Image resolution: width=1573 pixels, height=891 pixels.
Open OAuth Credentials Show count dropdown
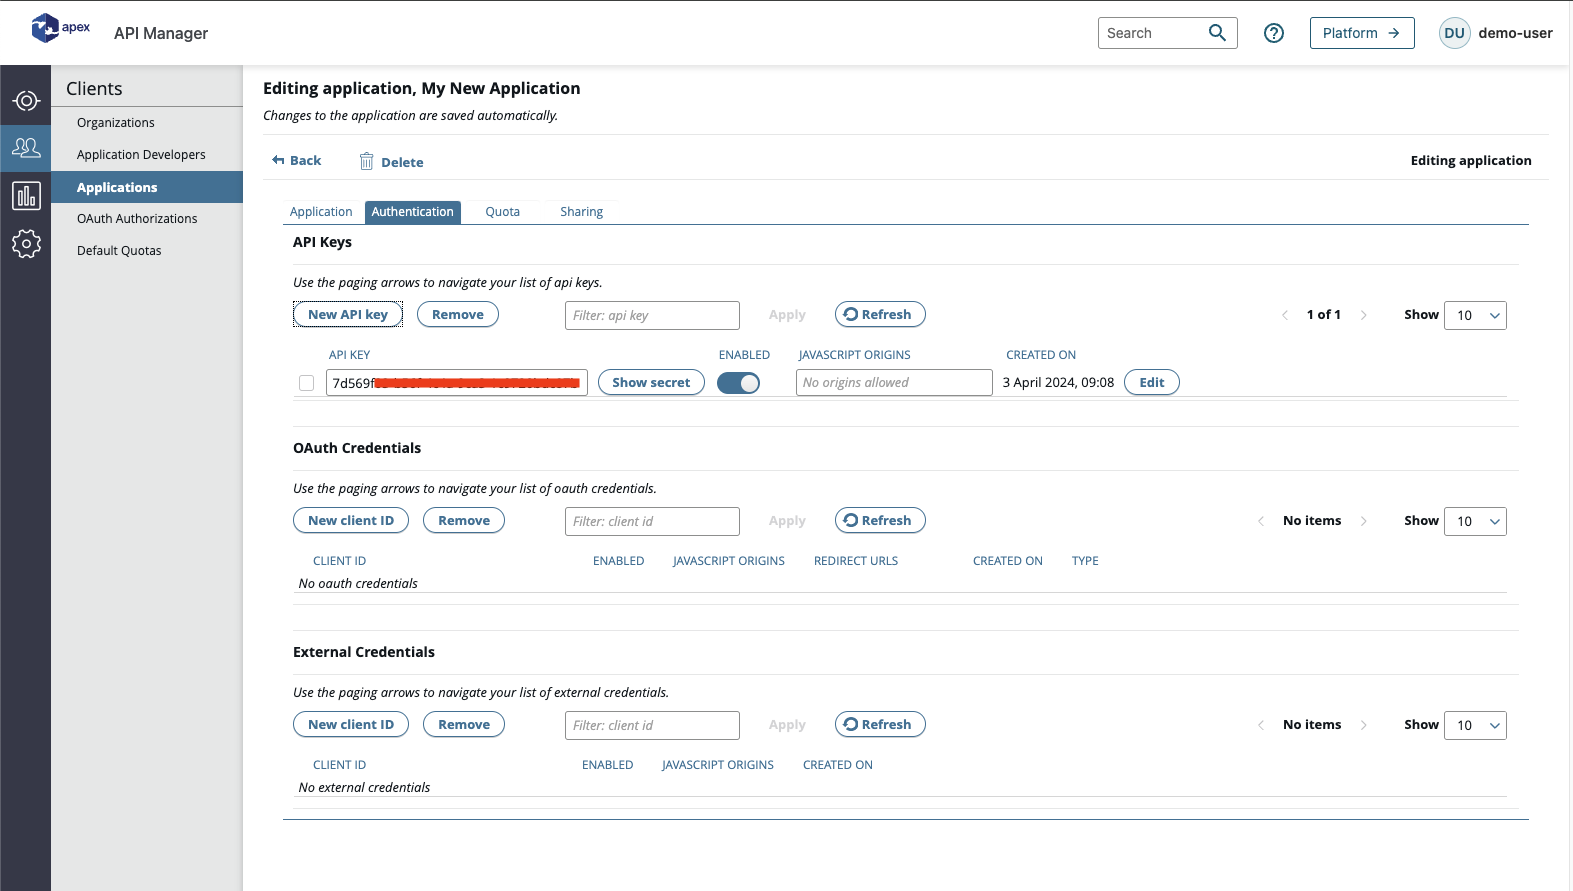[x=1475, y=521]
